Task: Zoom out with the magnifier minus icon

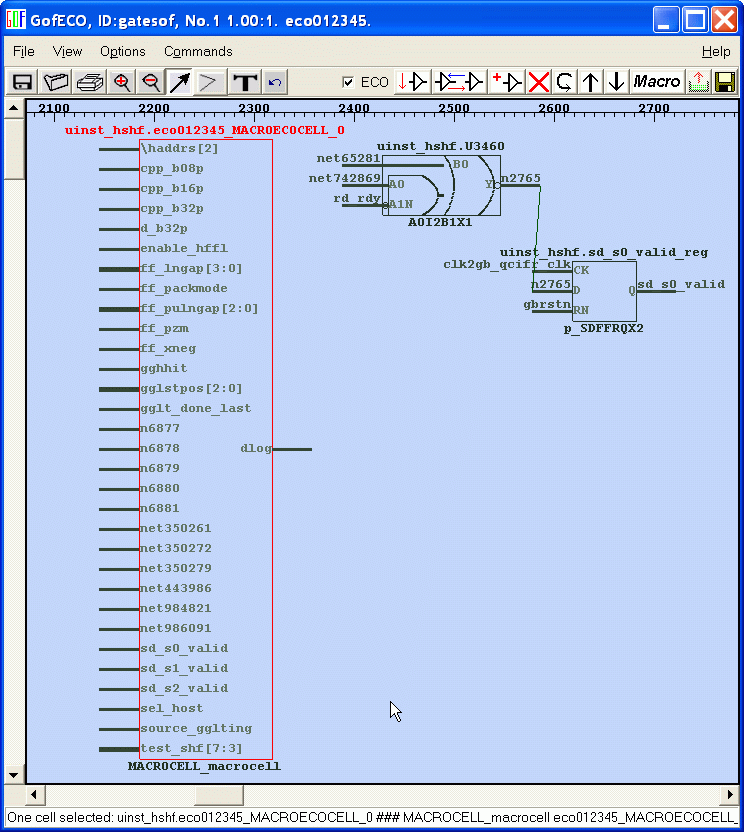Action: coord(151,82)
